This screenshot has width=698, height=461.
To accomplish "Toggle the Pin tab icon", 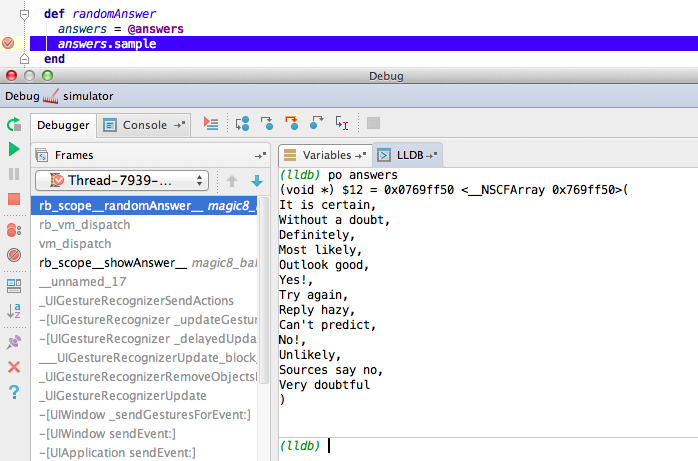I will [x=14, y=342].
